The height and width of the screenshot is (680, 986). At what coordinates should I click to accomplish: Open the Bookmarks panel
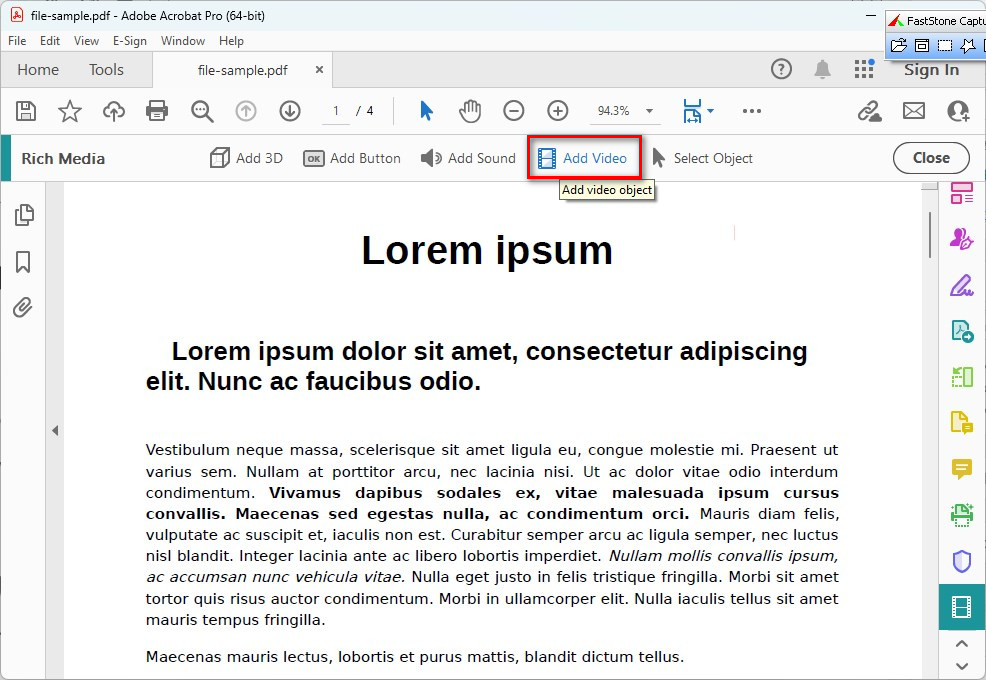tap(22, 261)
